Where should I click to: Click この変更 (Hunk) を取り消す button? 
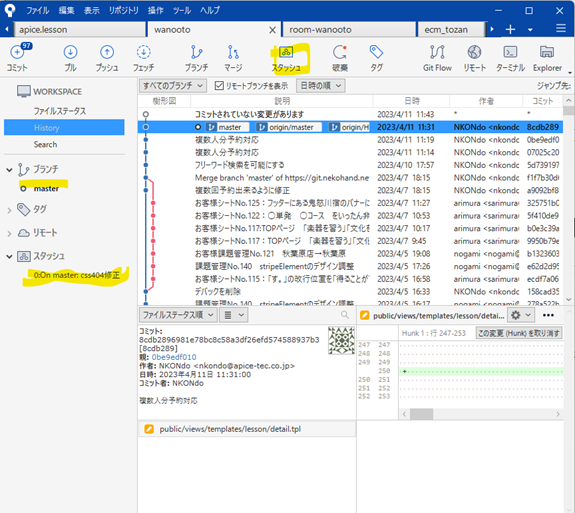click(519, 333)
